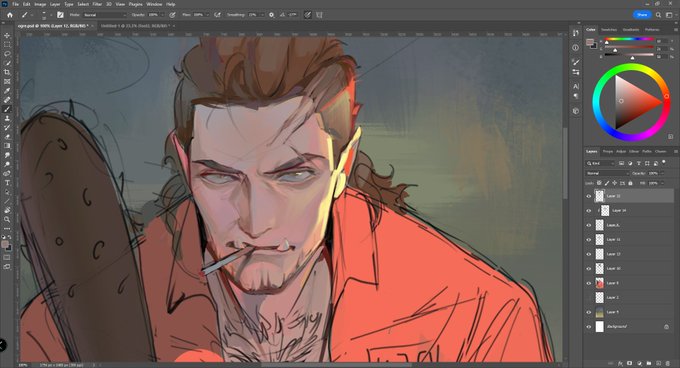Select the Hand tool
Viewport: 680px width, 368px height.
pos(7,210)
